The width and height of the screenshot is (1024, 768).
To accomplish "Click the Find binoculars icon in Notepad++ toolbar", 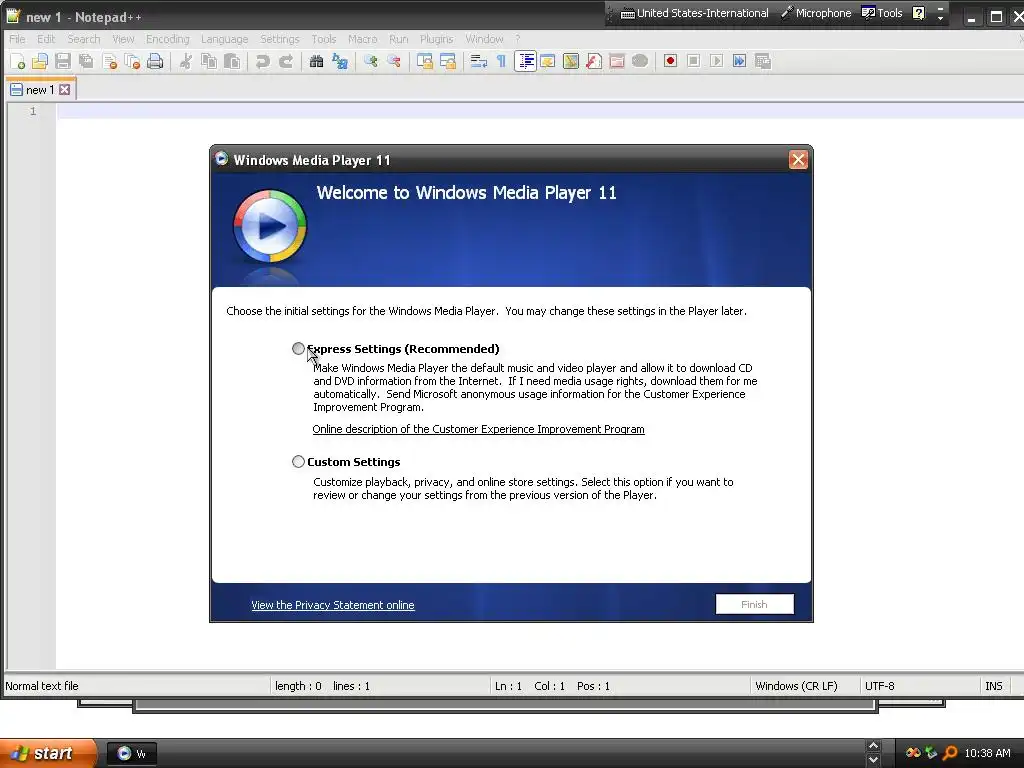I will point(316,61).
